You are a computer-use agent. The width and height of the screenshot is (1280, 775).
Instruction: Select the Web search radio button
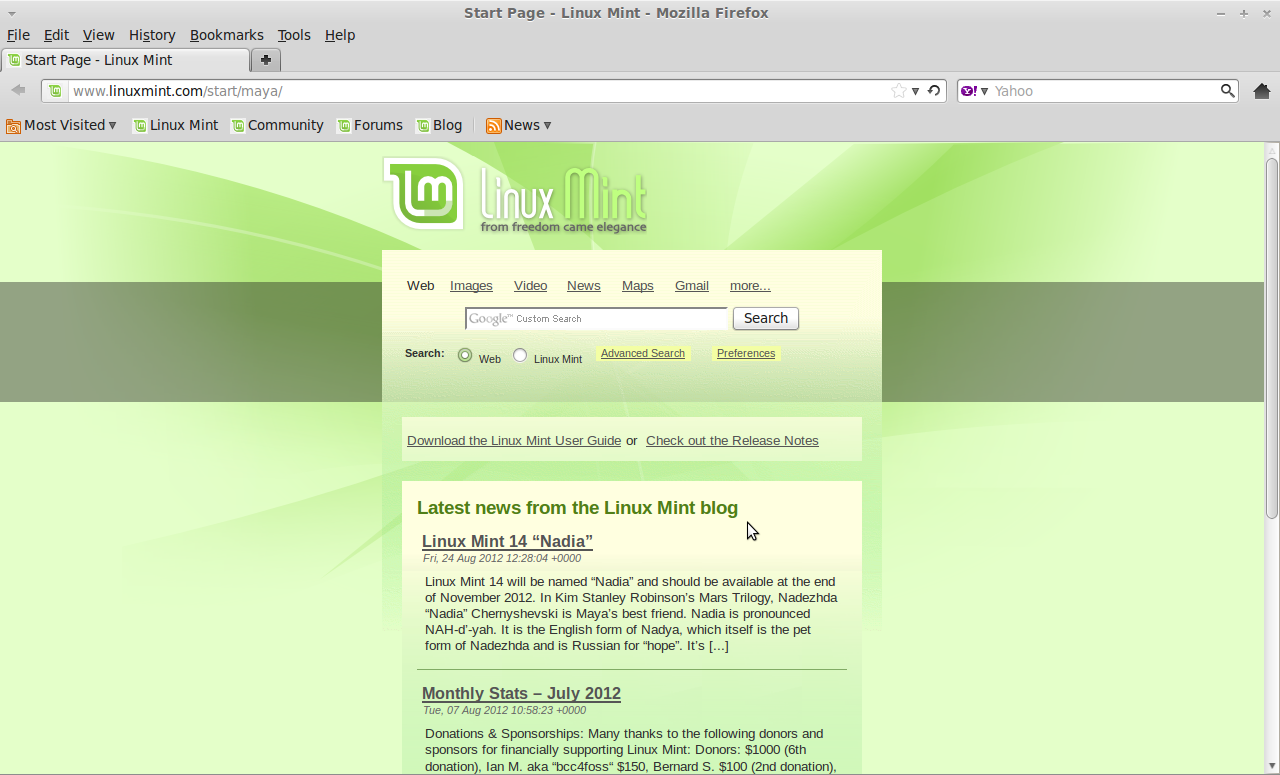click(x=465, y=355)
